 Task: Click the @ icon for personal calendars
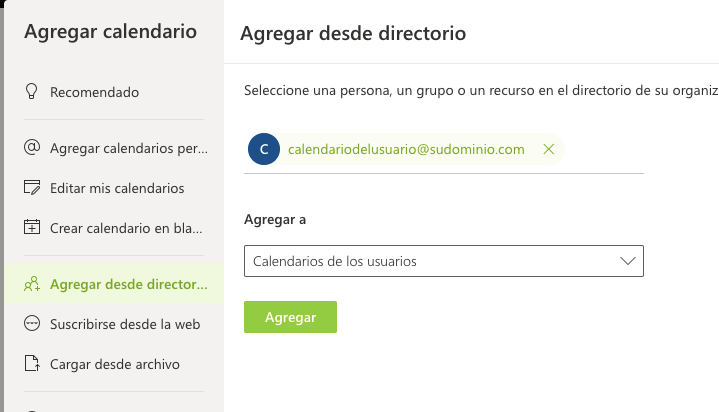pyautogui.click(x=32, y=147)
